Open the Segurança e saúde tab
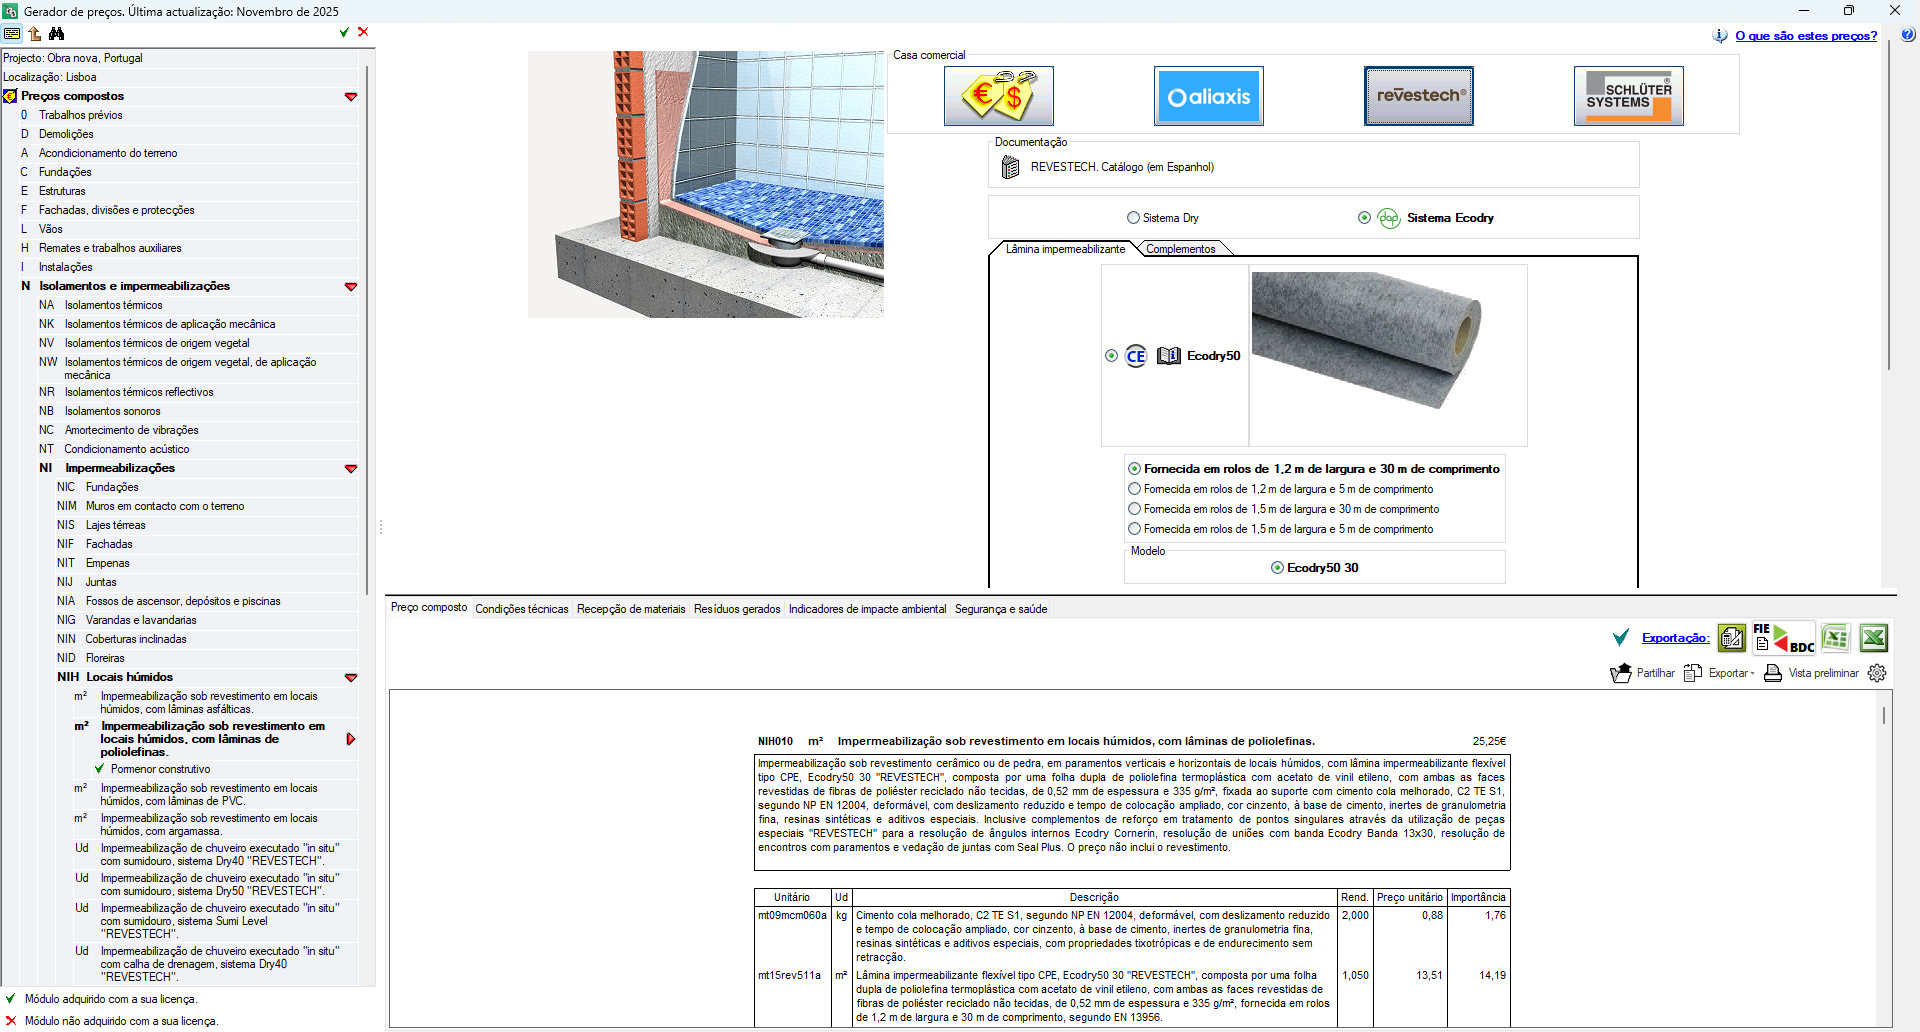The width and height of the screenshot is (1920, 1032). coord(1001,609)
